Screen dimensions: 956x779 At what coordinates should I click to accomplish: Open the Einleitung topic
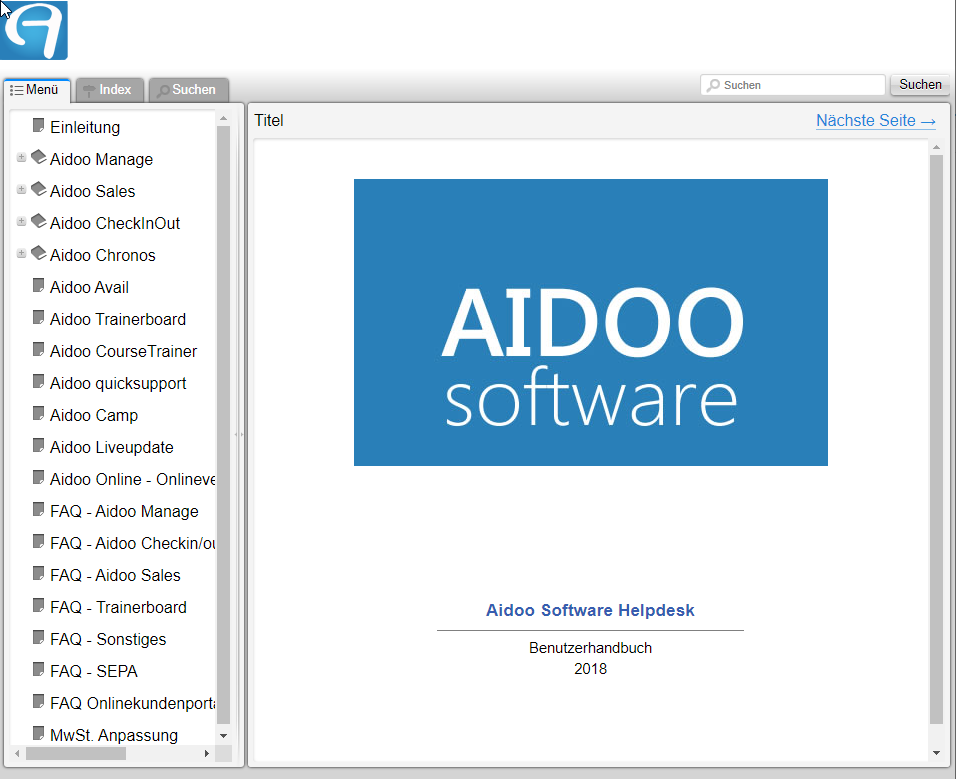85,127
